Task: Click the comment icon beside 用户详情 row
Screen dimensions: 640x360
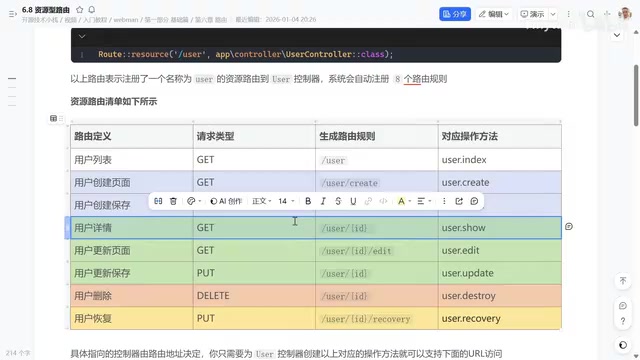Action: coord(569,226)
